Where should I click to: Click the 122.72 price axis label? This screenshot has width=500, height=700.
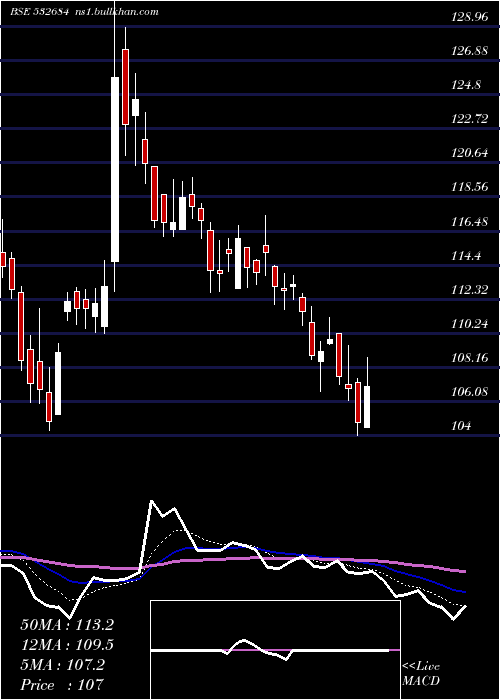(470, 119)
